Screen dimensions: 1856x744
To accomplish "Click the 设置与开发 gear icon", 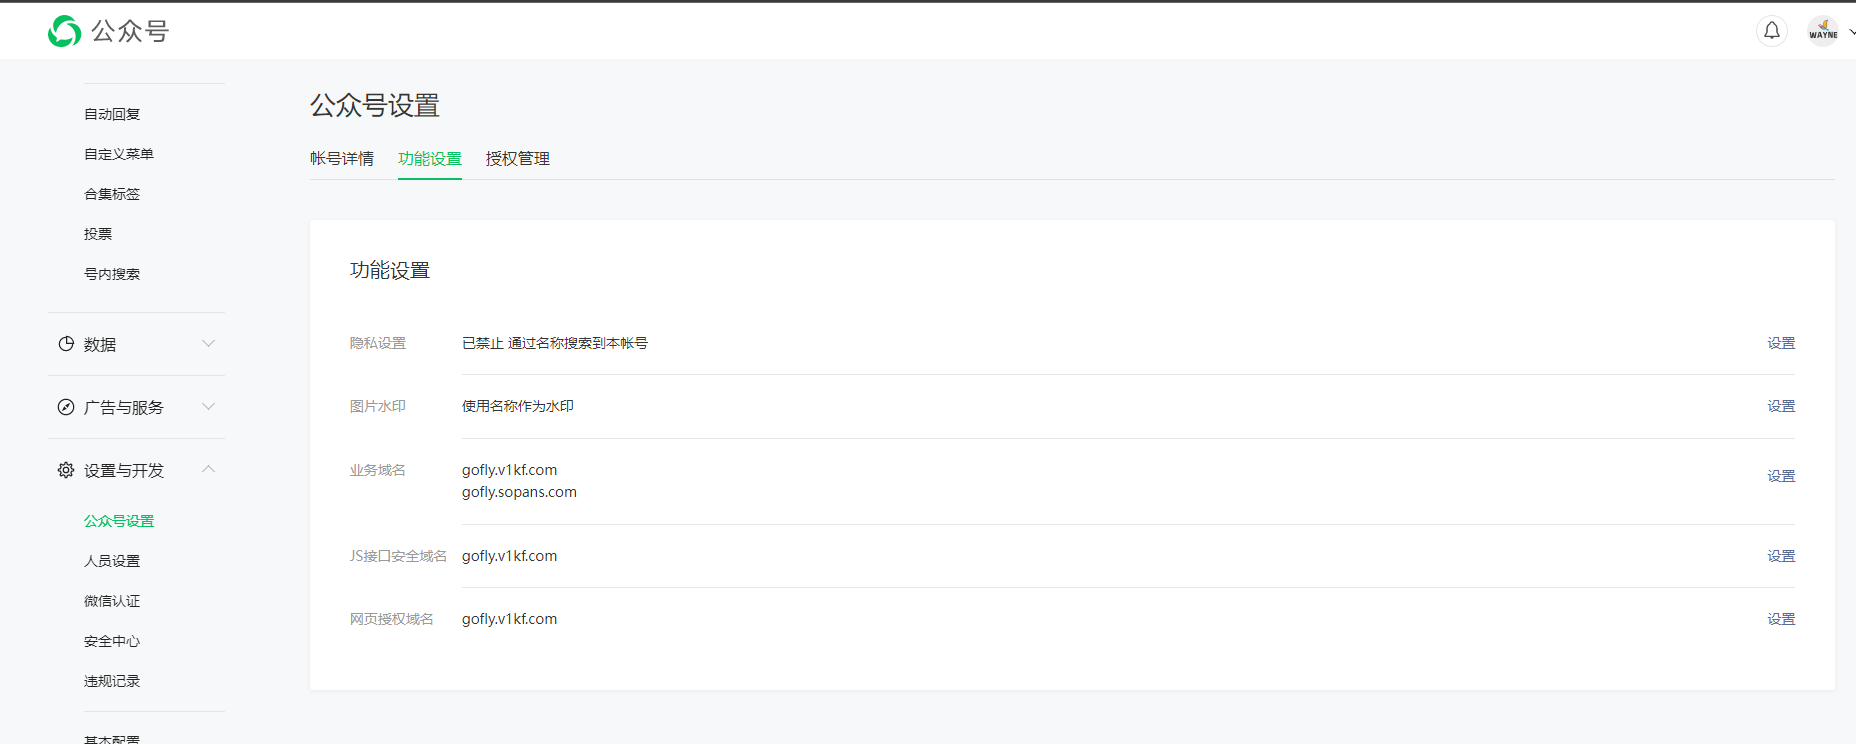I will [66, 470].
